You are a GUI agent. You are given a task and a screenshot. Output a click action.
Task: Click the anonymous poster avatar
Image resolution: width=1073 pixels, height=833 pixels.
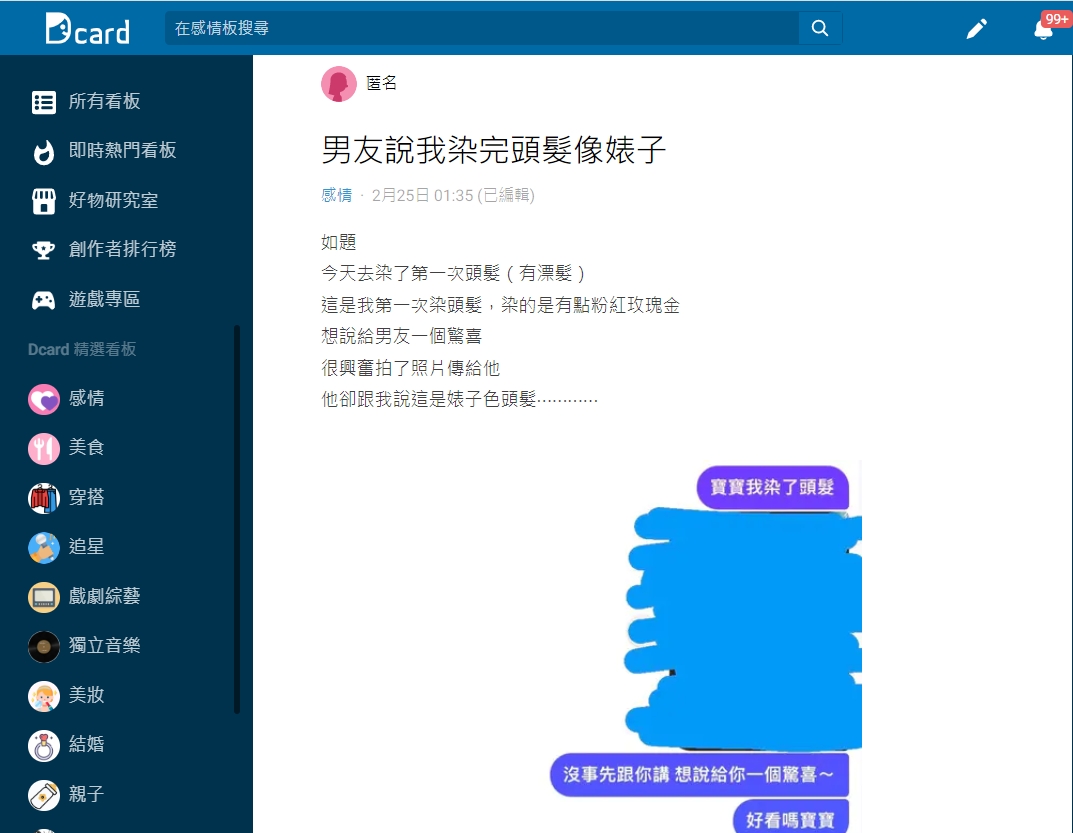pyautogui.click(x=339, y=84)
